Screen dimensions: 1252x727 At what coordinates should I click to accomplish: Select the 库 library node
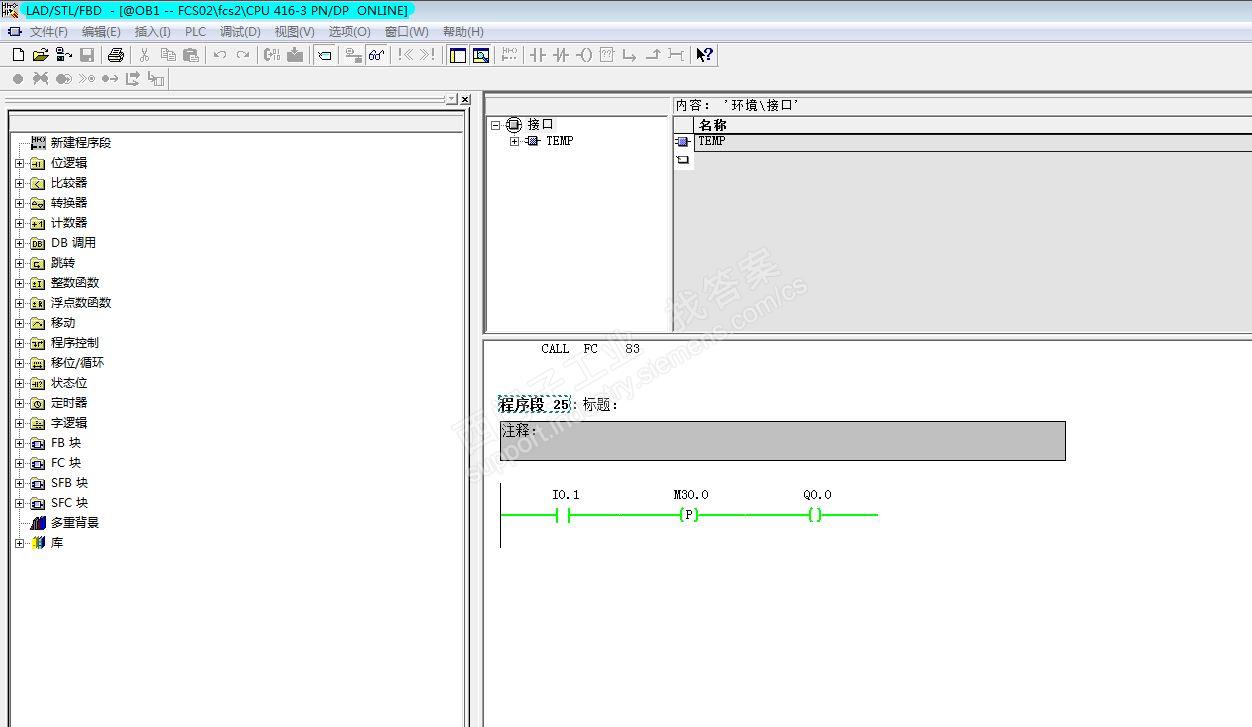pos(56,543)
